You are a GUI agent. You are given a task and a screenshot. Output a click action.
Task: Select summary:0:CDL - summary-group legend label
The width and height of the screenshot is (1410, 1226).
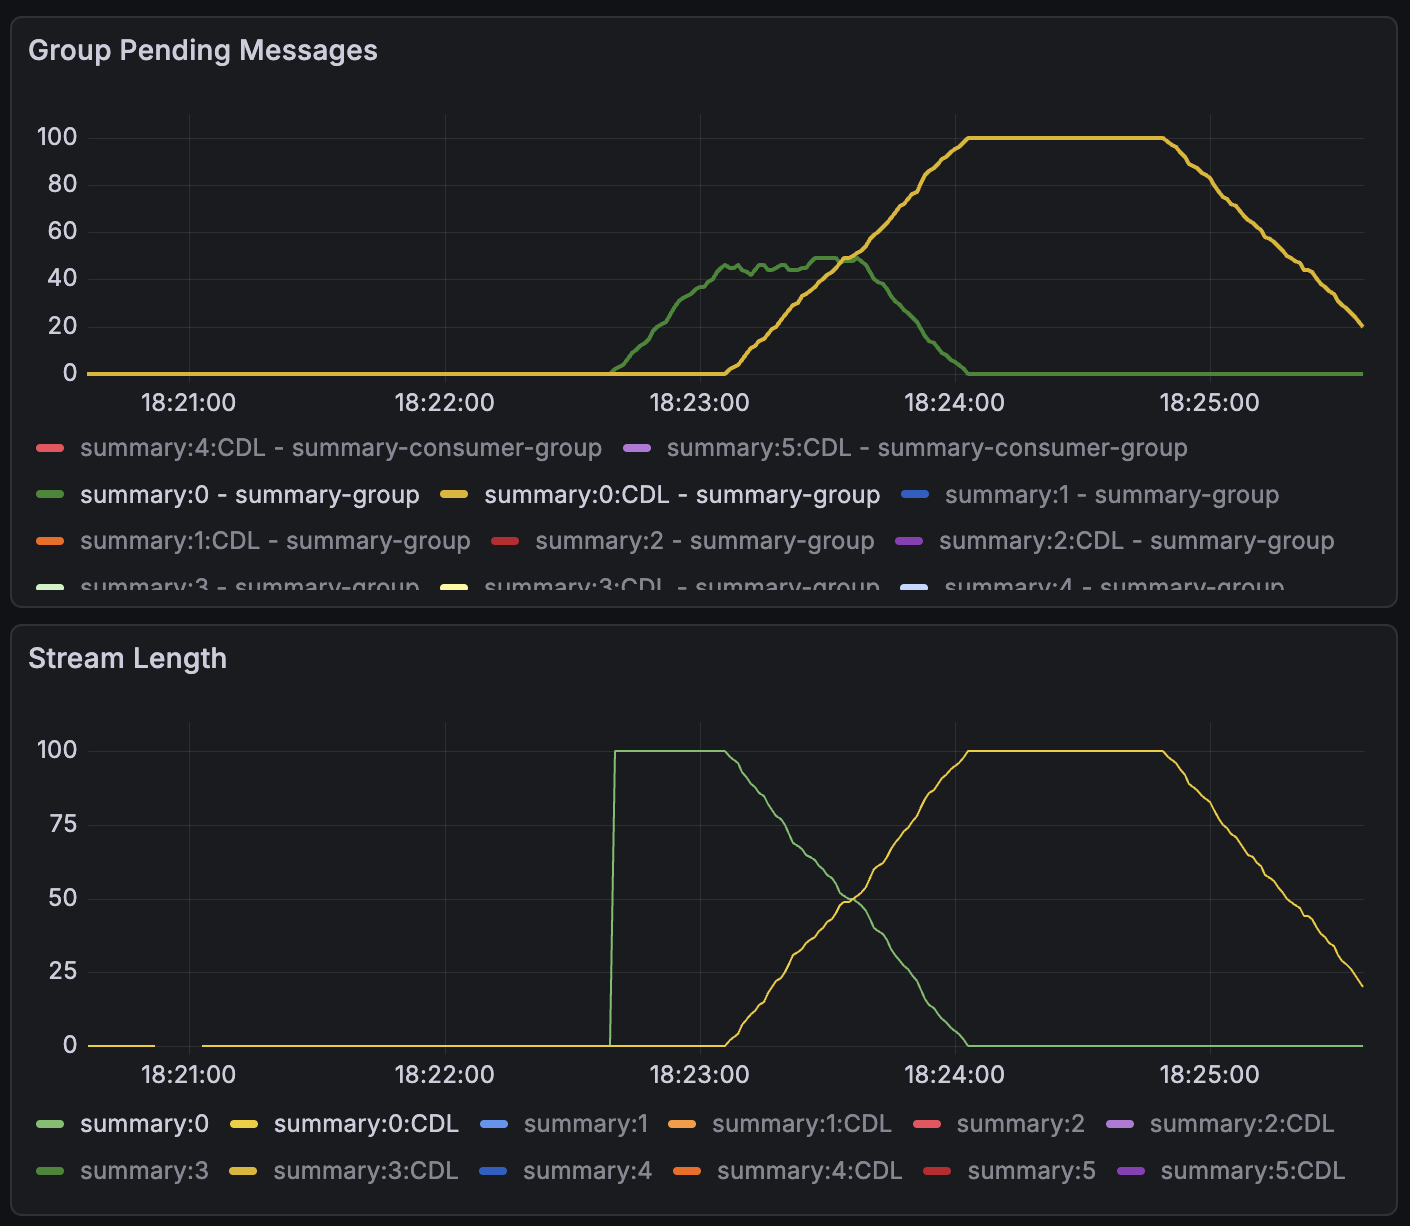coord(682,495)
